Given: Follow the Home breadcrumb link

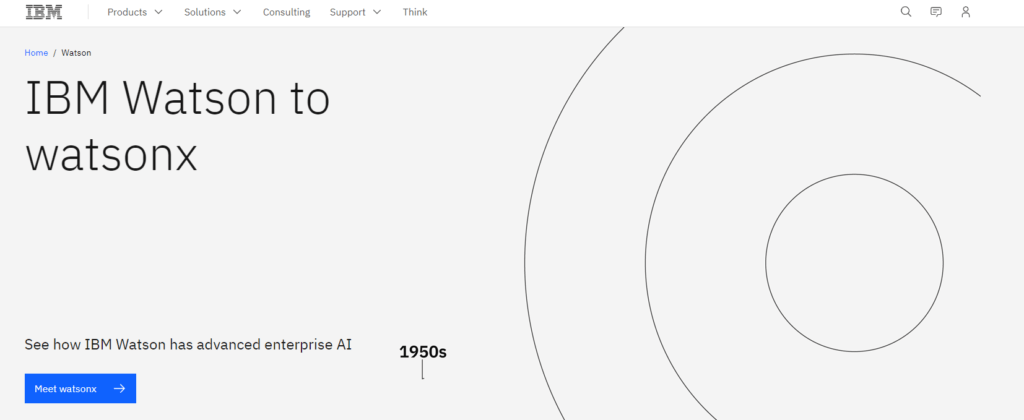Looking at the screenshot, I should (x=36, y=52).
